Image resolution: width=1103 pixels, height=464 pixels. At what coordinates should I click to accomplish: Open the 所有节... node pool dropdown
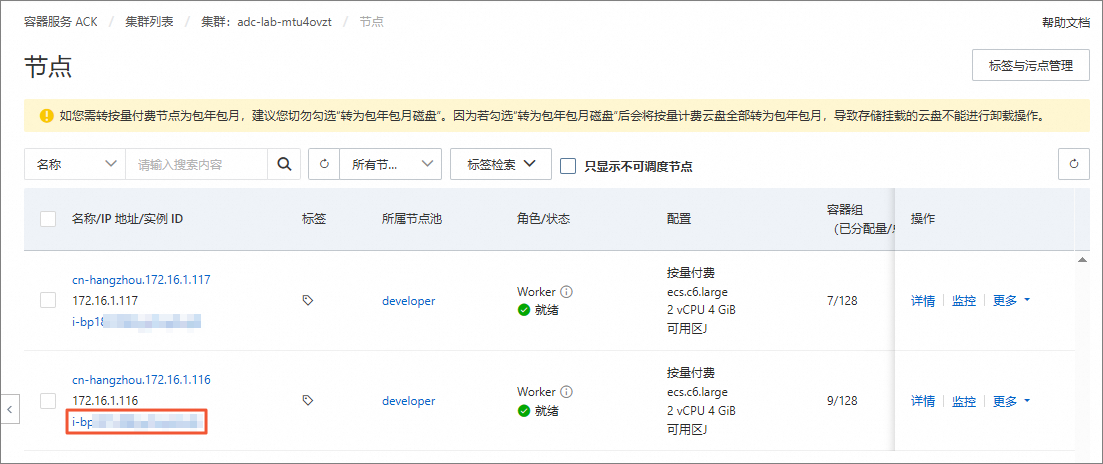[x=390, y=165]
